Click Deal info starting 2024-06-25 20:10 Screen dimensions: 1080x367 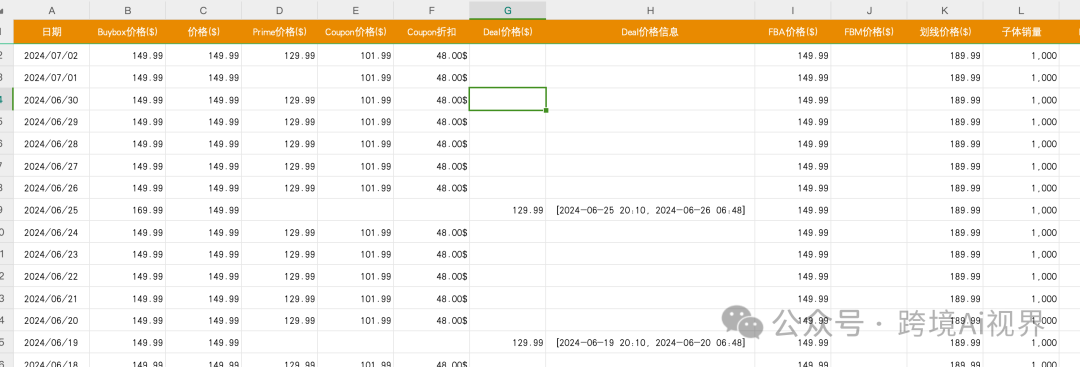650,210
